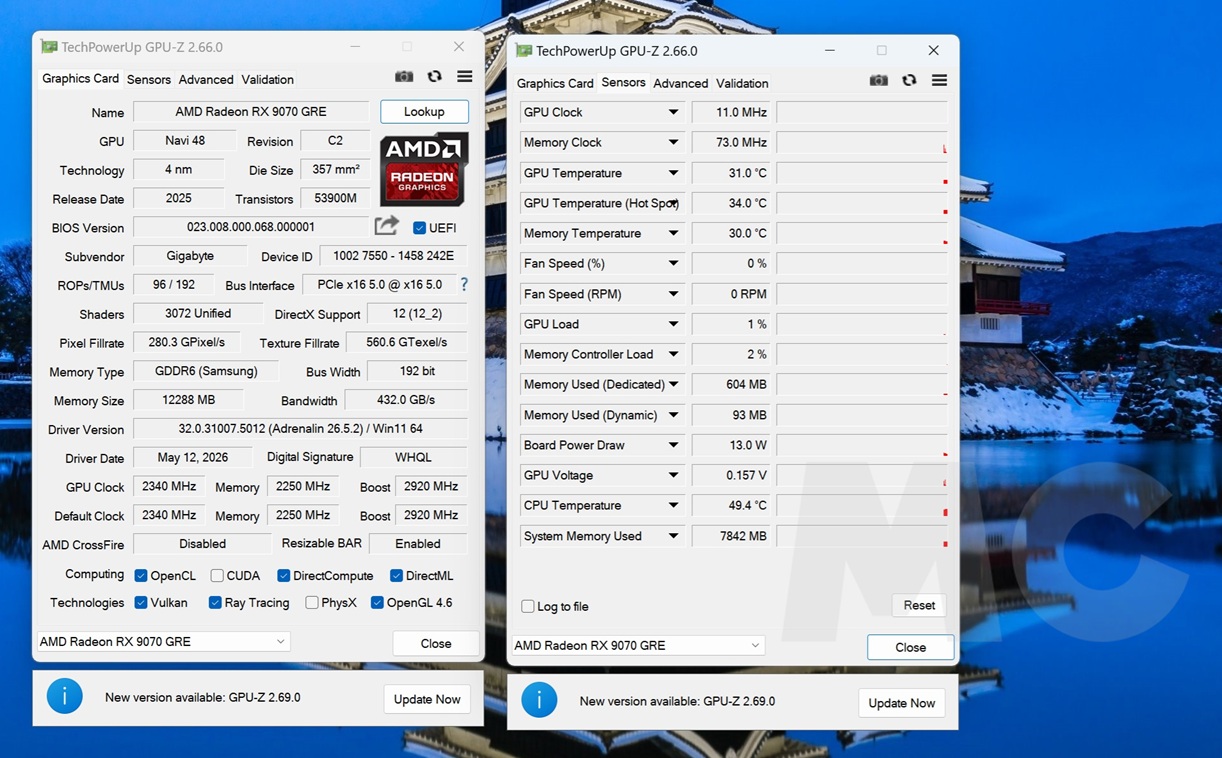Viewport: 1222px width, 758px height.
Task: Switch to Validation tab in right window
Action: point(742,83)
